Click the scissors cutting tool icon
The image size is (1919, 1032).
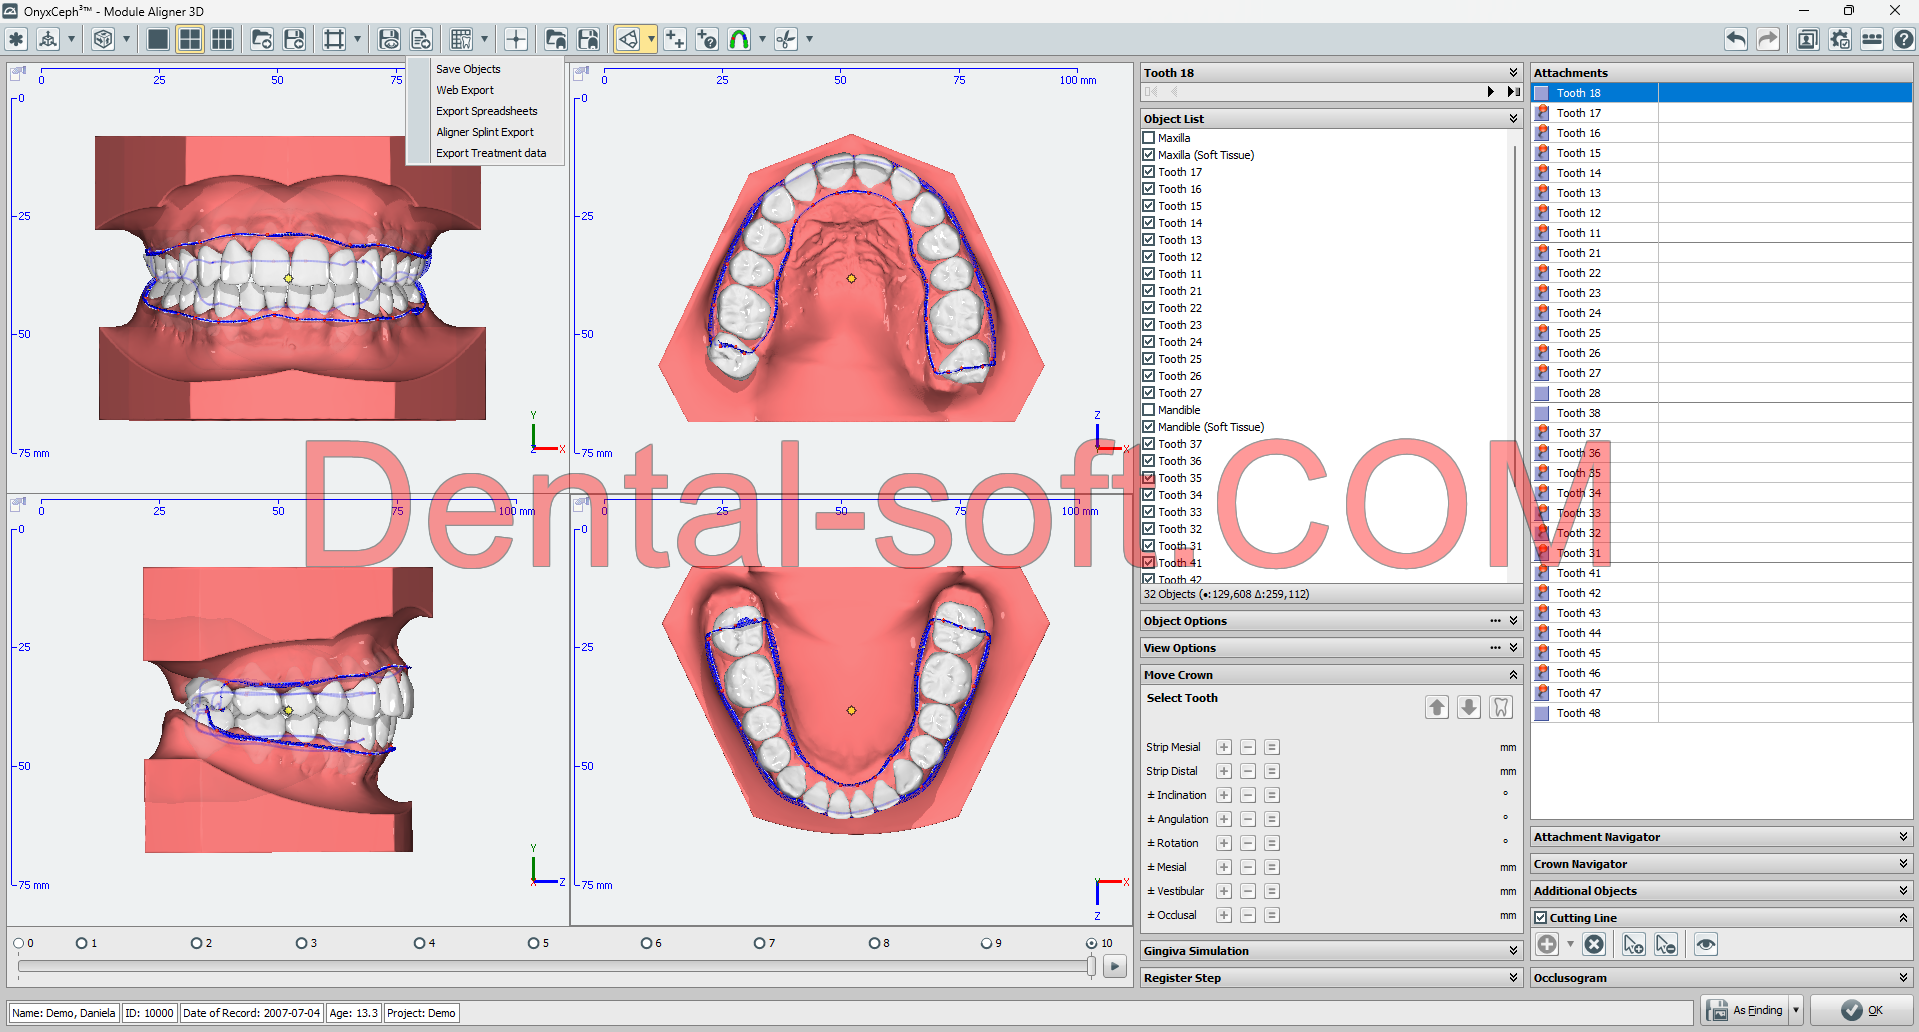[787, 39]
